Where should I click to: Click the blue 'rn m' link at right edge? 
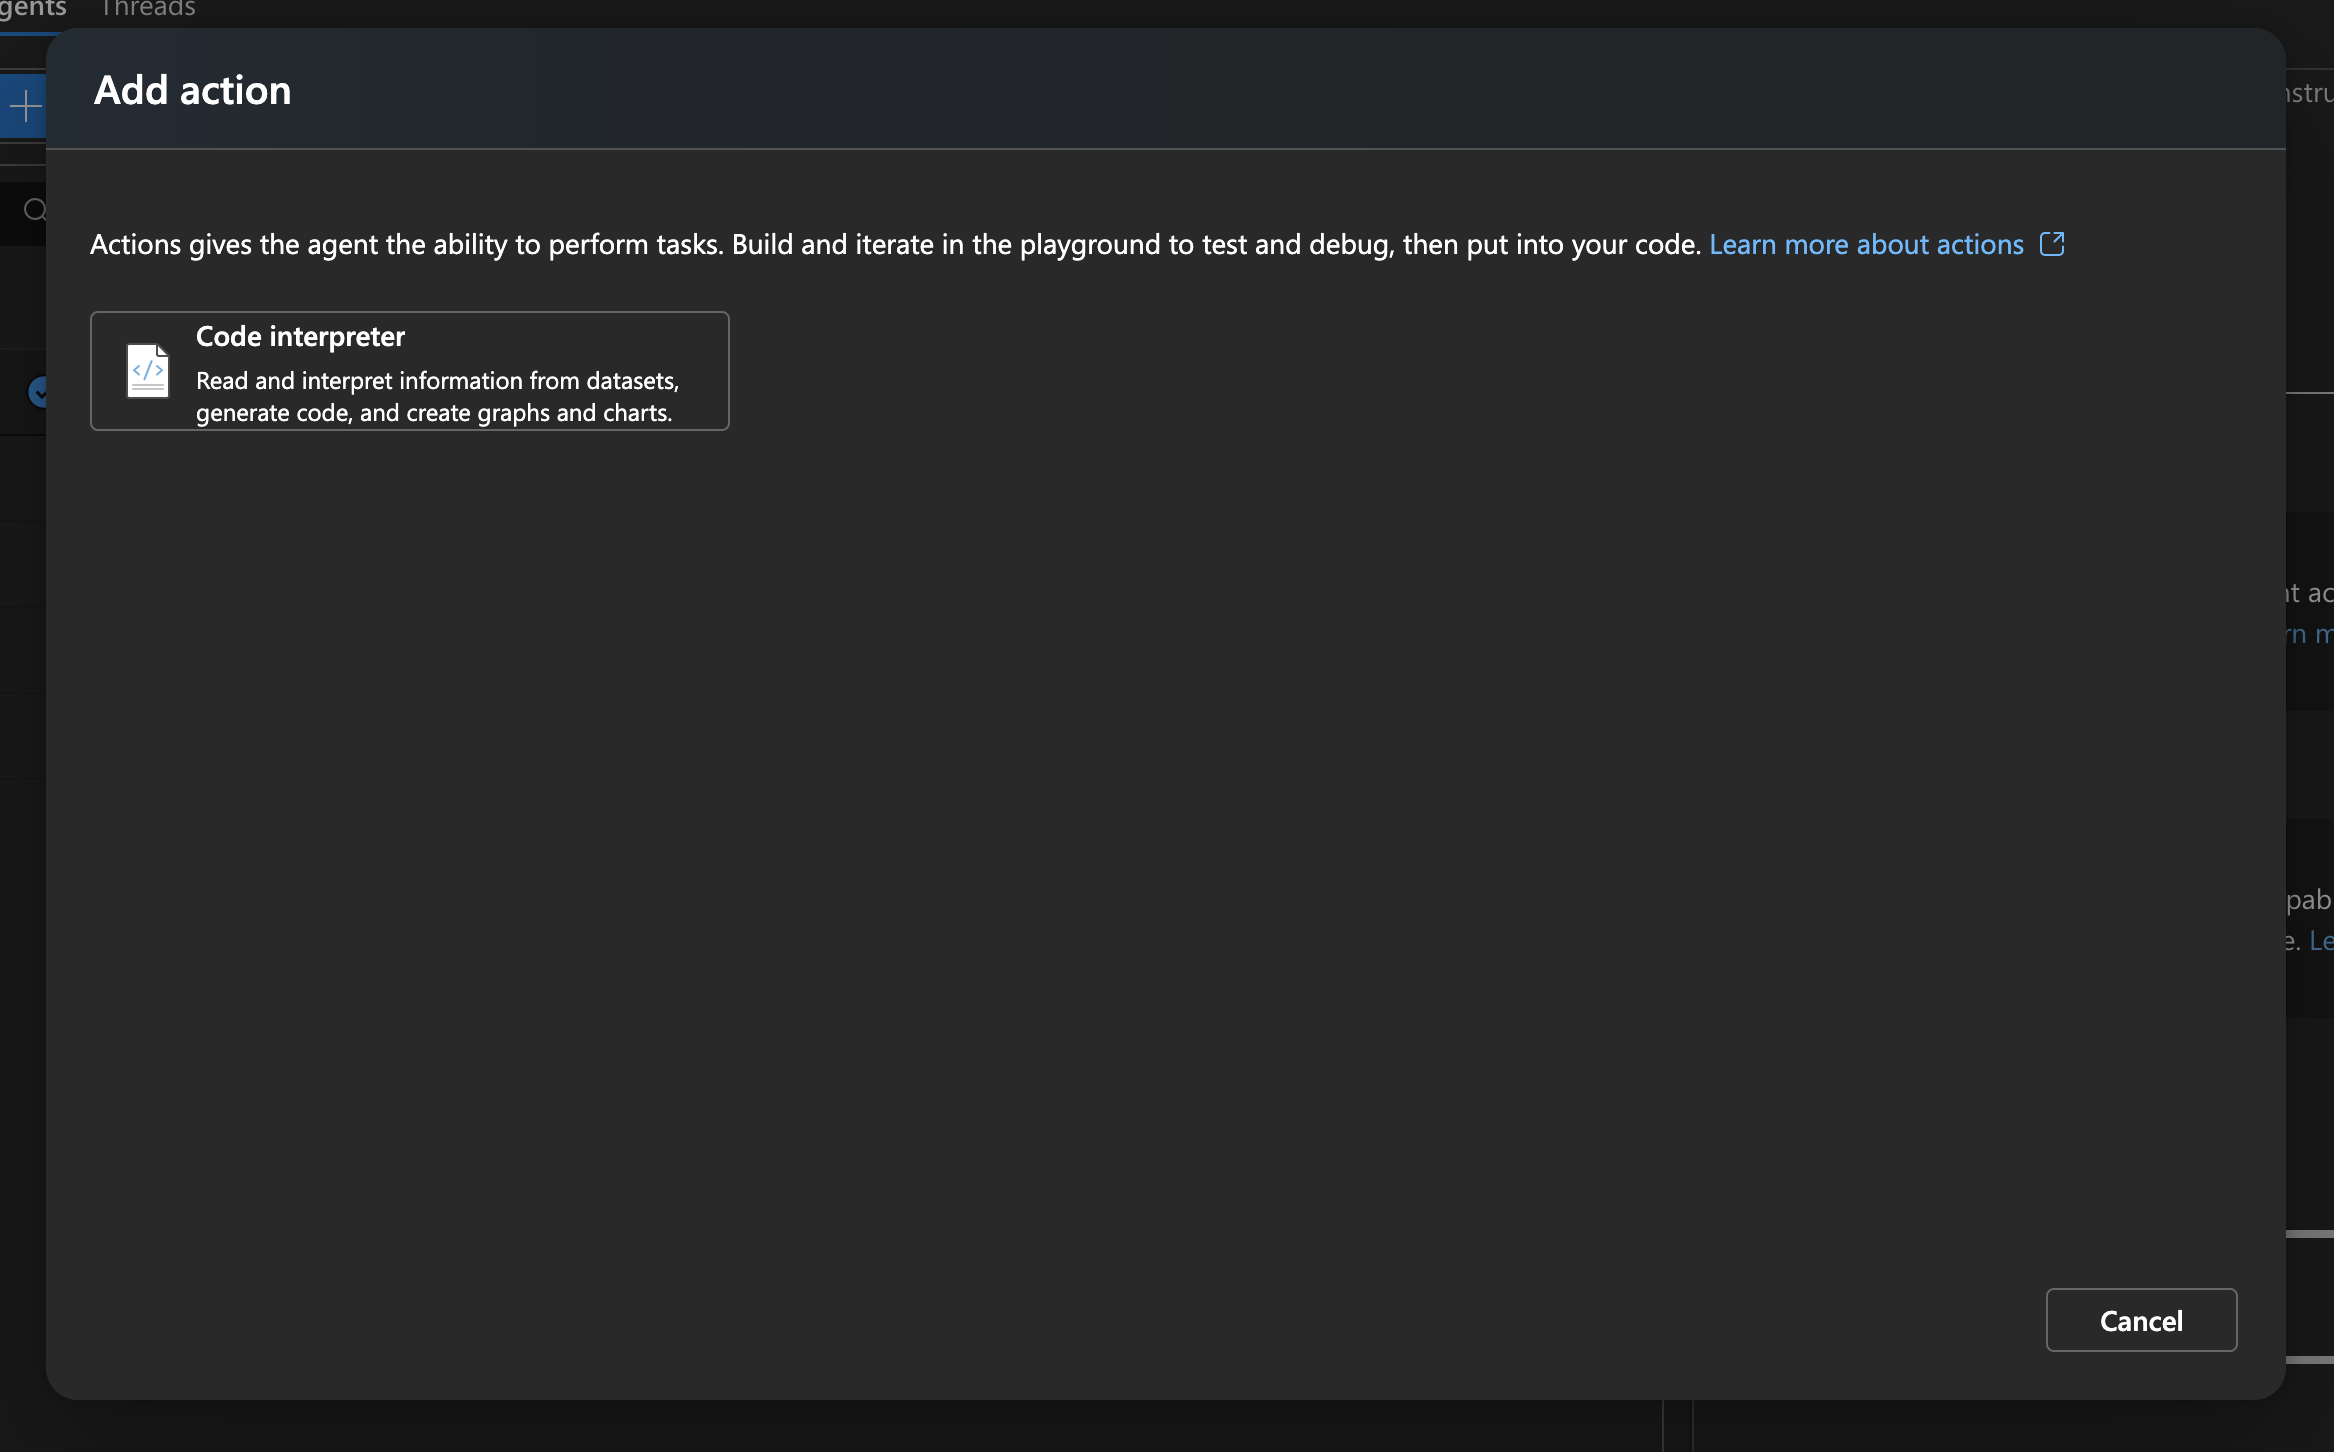click(x=2310, y=634)
